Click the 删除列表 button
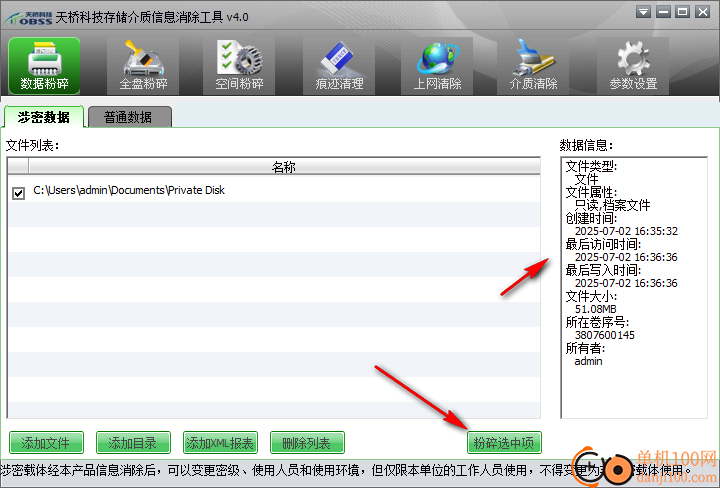This screenshot has width=720, height=488. click(x=307, y=443)
